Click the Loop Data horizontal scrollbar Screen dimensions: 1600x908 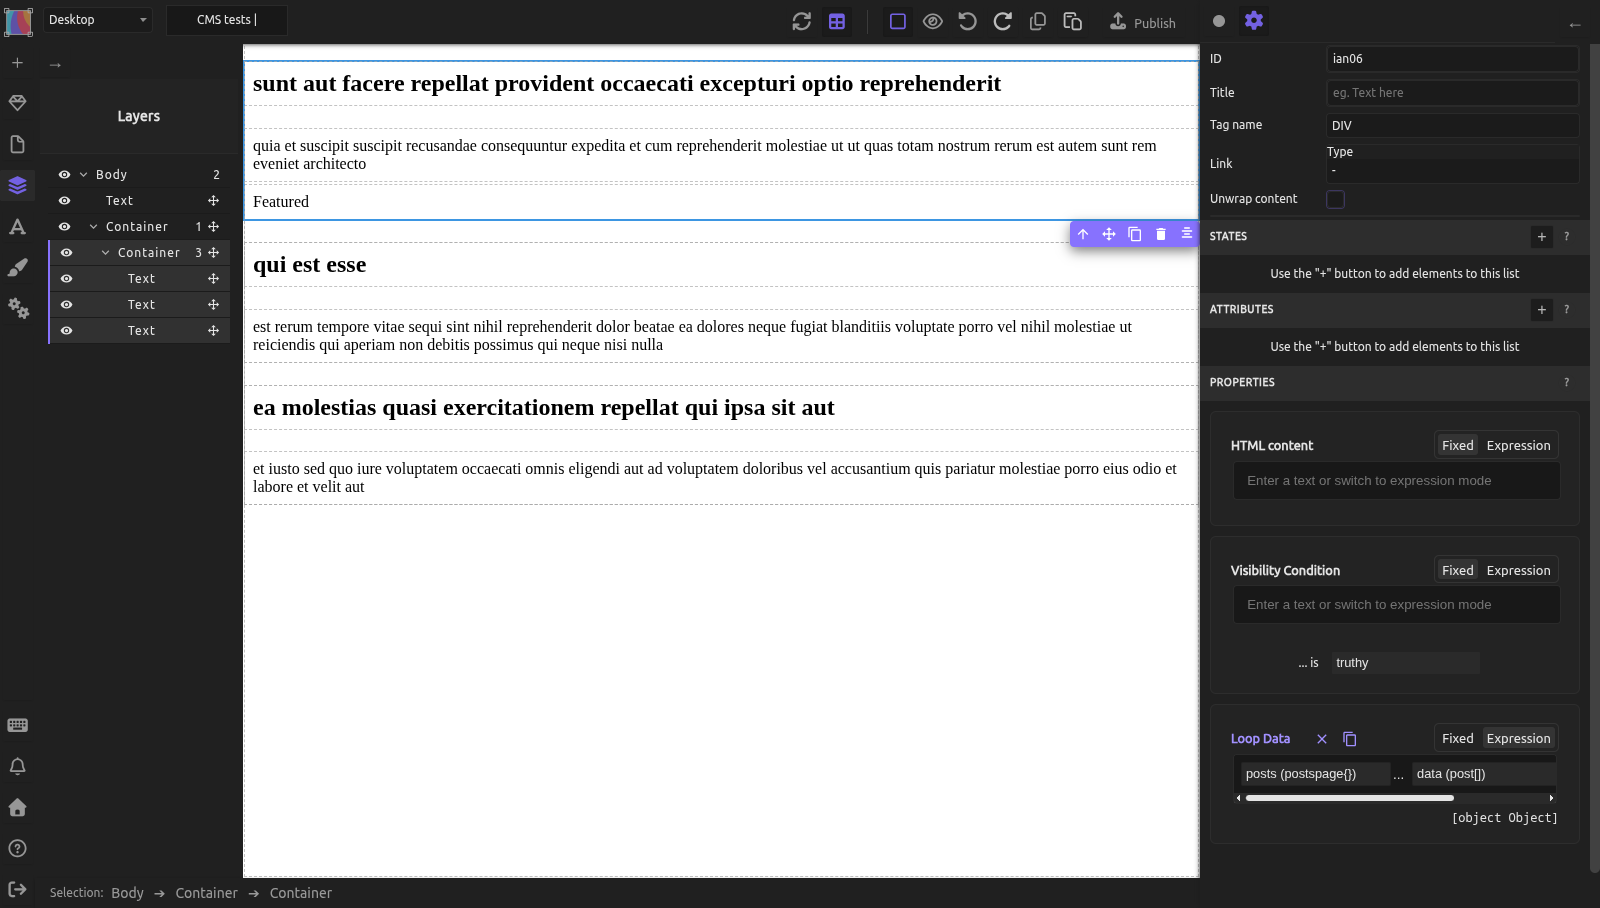[x=1349, y=798]
